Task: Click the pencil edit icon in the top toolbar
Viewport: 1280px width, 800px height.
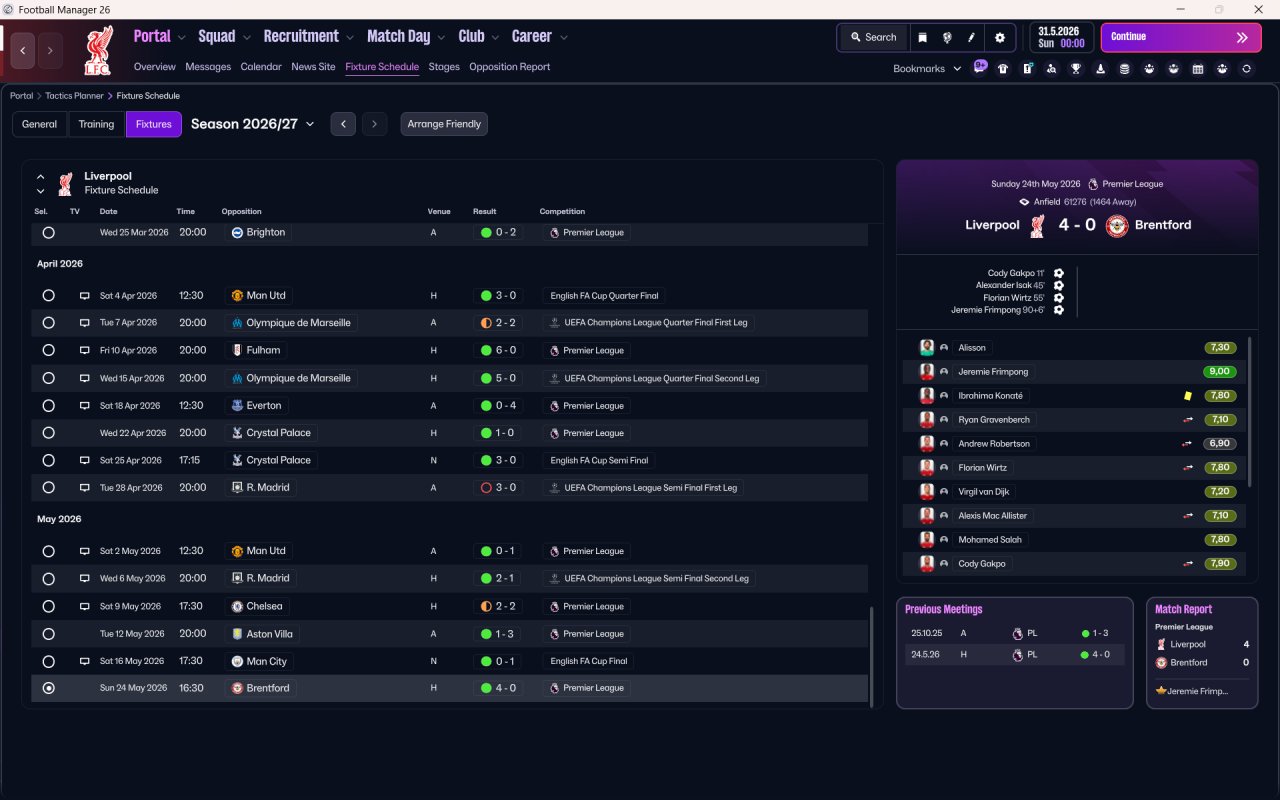Action: coord(971,37)
